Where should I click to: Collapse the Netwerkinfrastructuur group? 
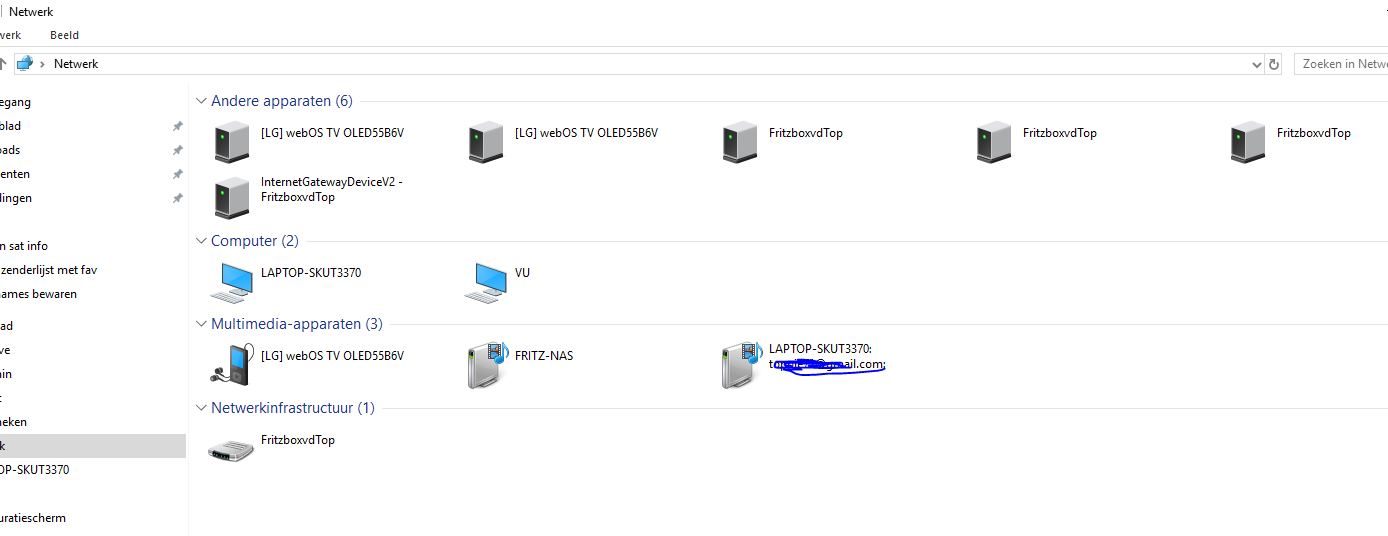tap(201, 408)
